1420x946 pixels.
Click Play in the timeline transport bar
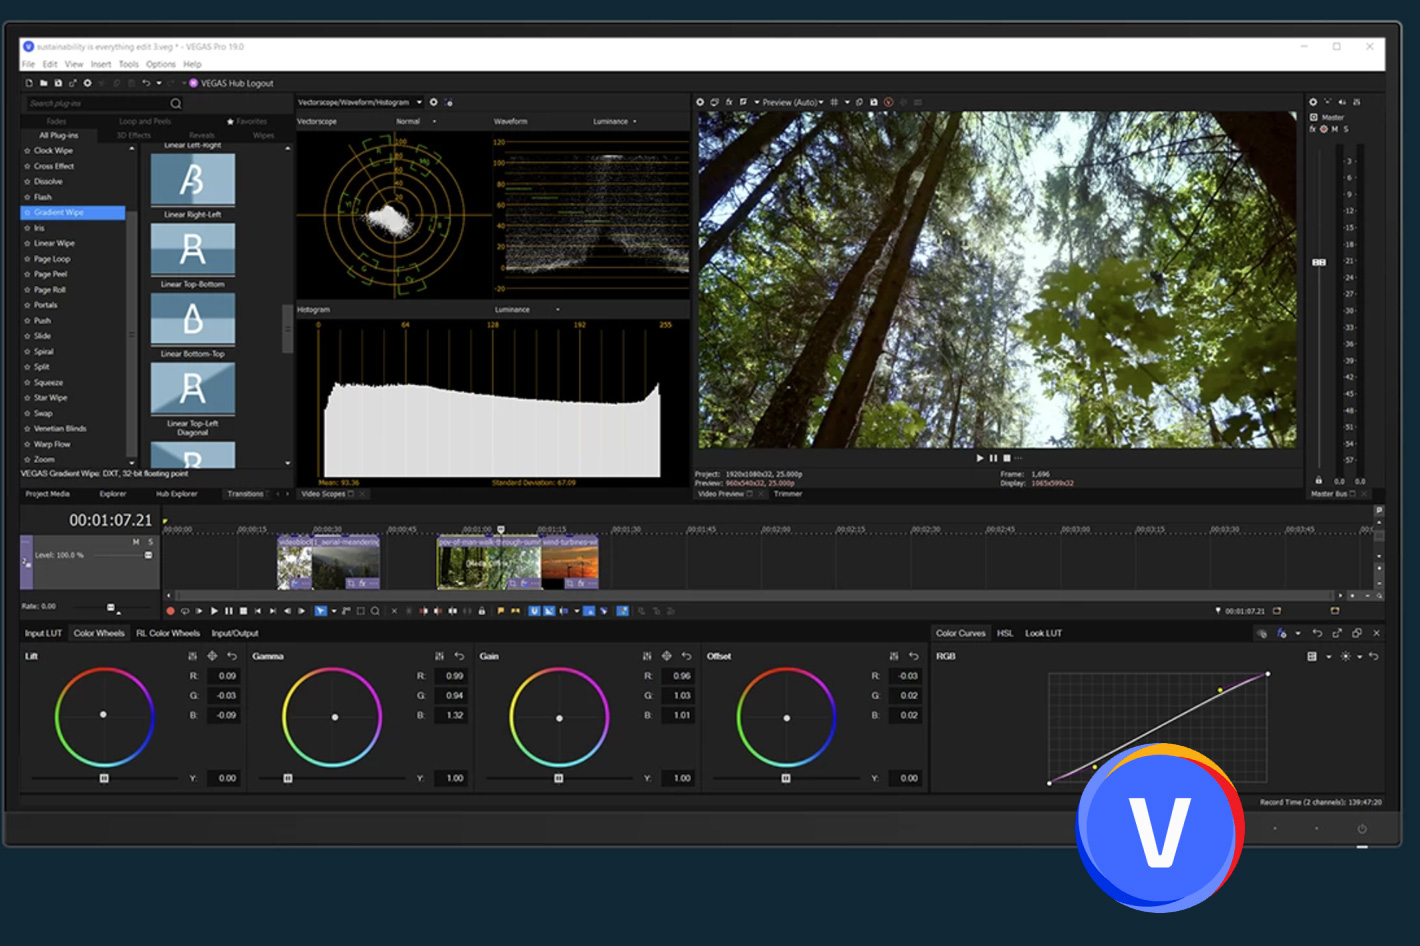click(x=214, y=610)
